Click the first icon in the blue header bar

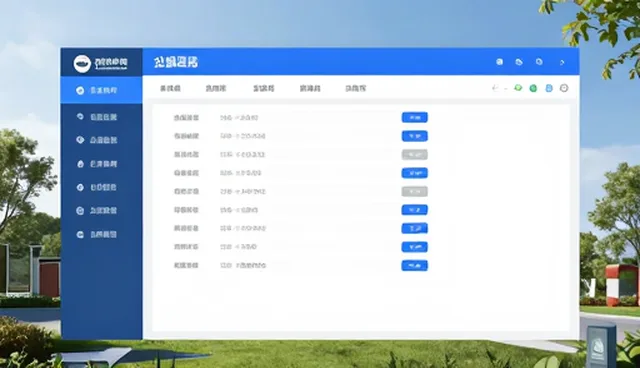coord(499,62)
